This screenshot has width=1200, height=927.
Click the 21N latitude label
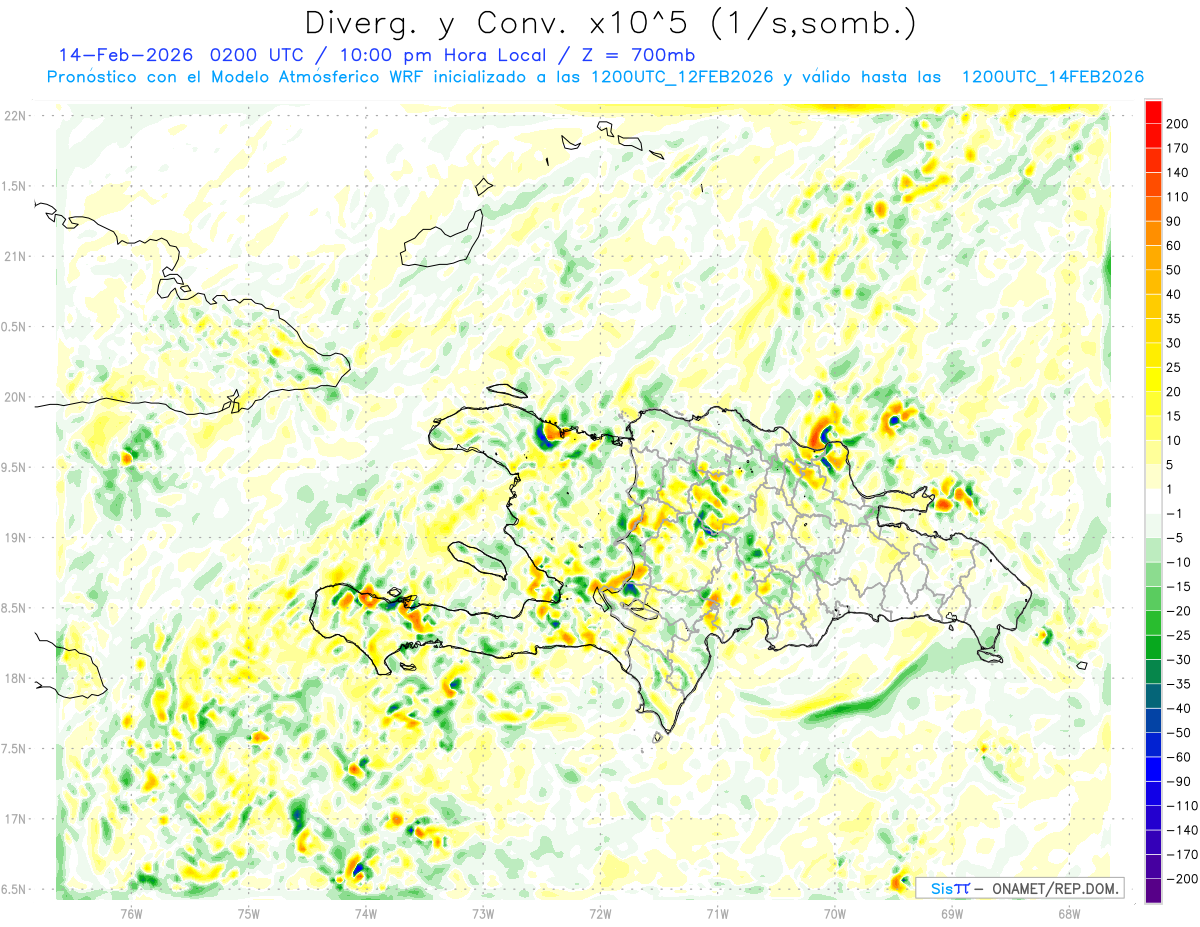[x=14, y=257]
